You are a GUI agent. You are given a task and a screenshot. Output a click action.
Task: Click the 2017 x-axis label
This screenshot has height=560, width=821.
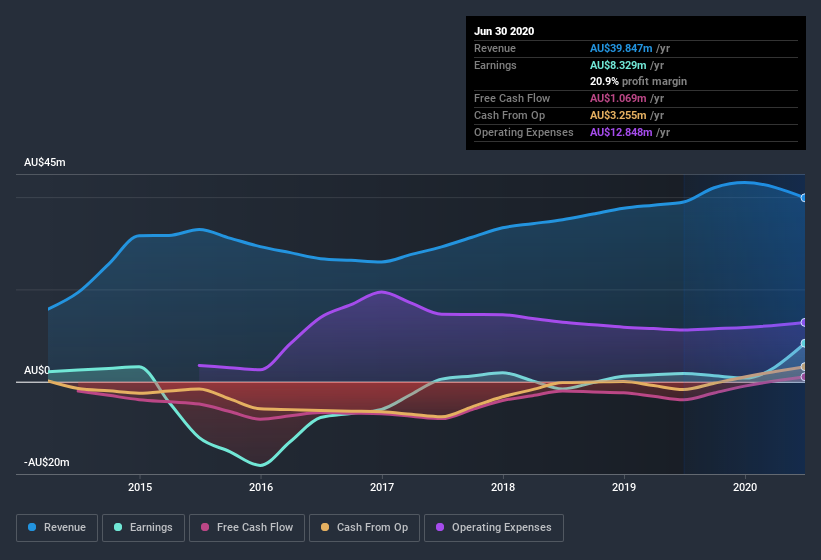click(382, 487)
